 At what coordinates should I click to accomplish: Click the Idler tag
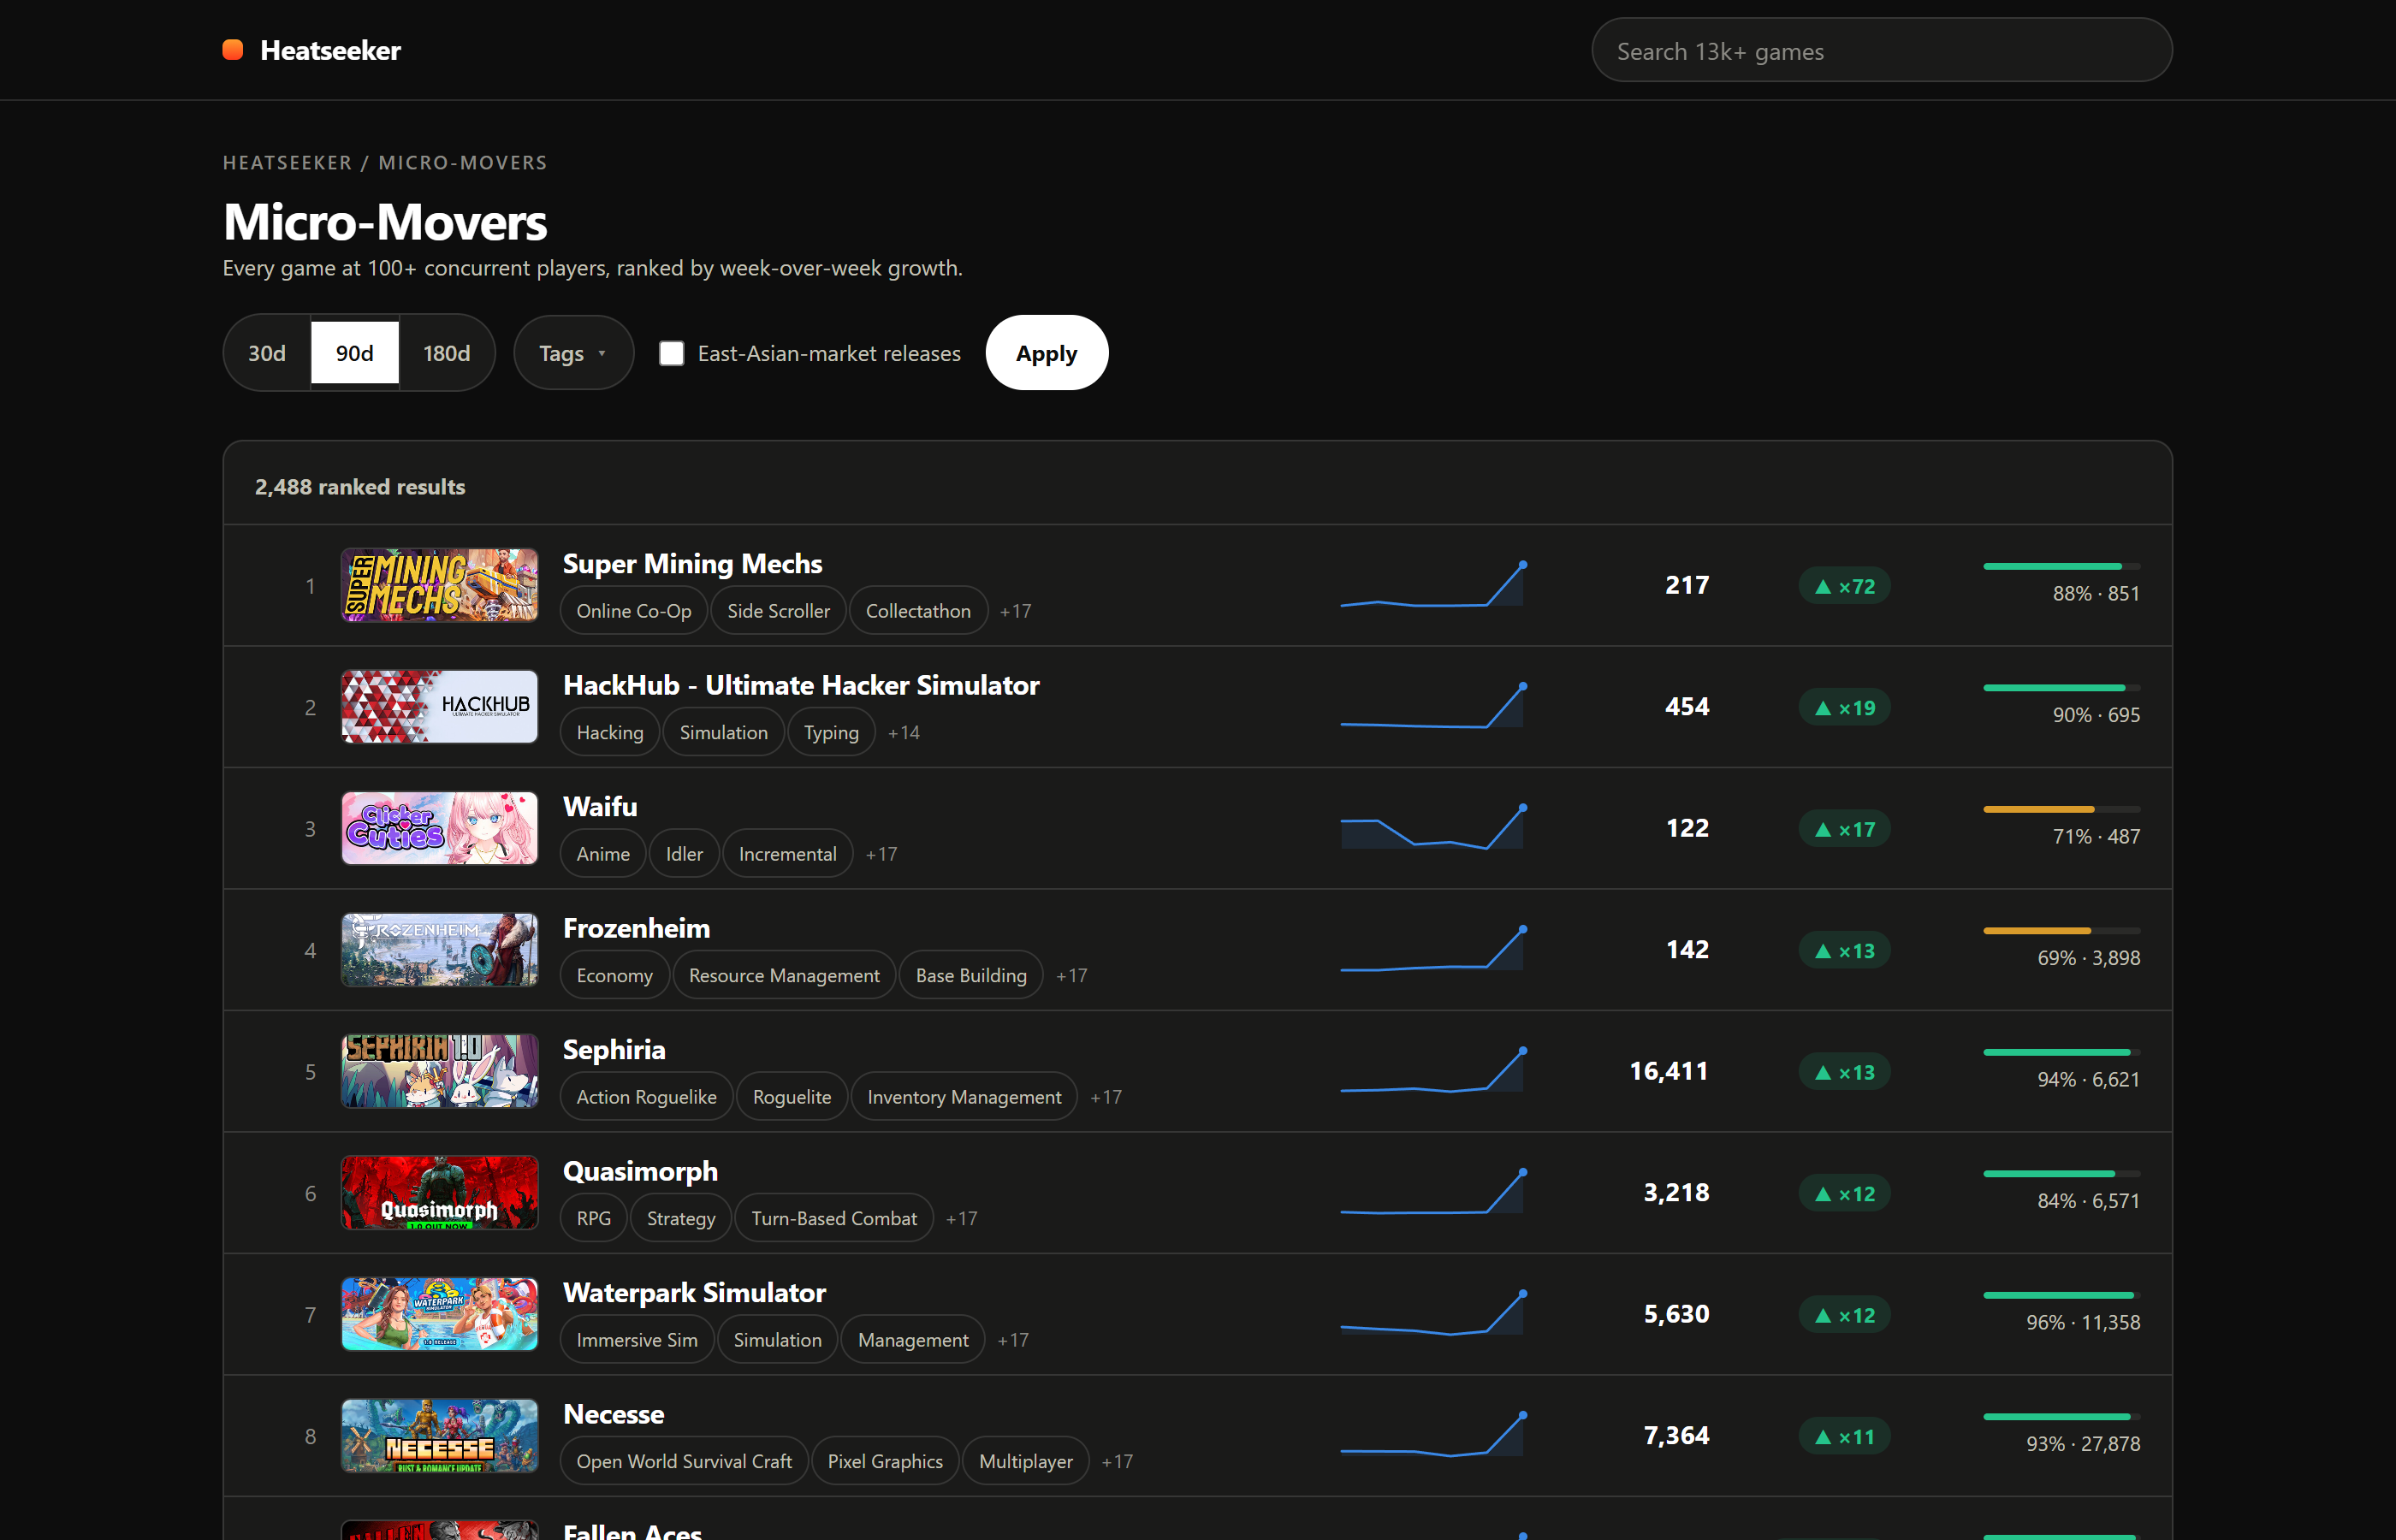(x=684, y=854)
